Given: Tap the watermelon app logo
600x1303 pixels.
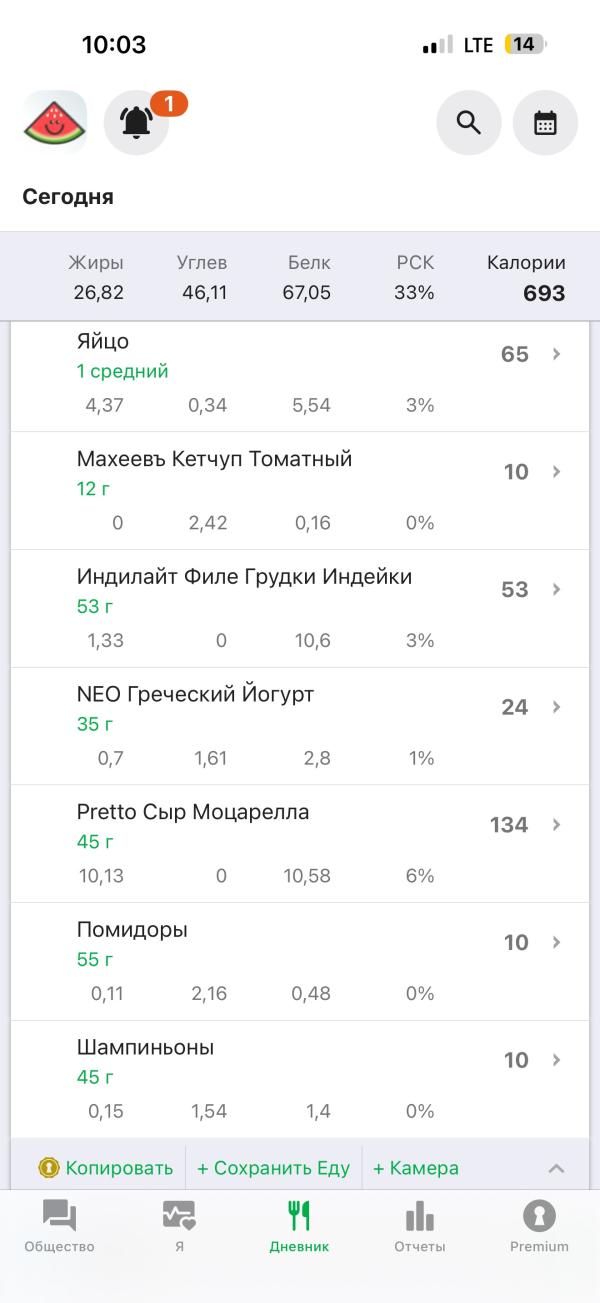Looking at the screenshot, I should pos(55,122).
